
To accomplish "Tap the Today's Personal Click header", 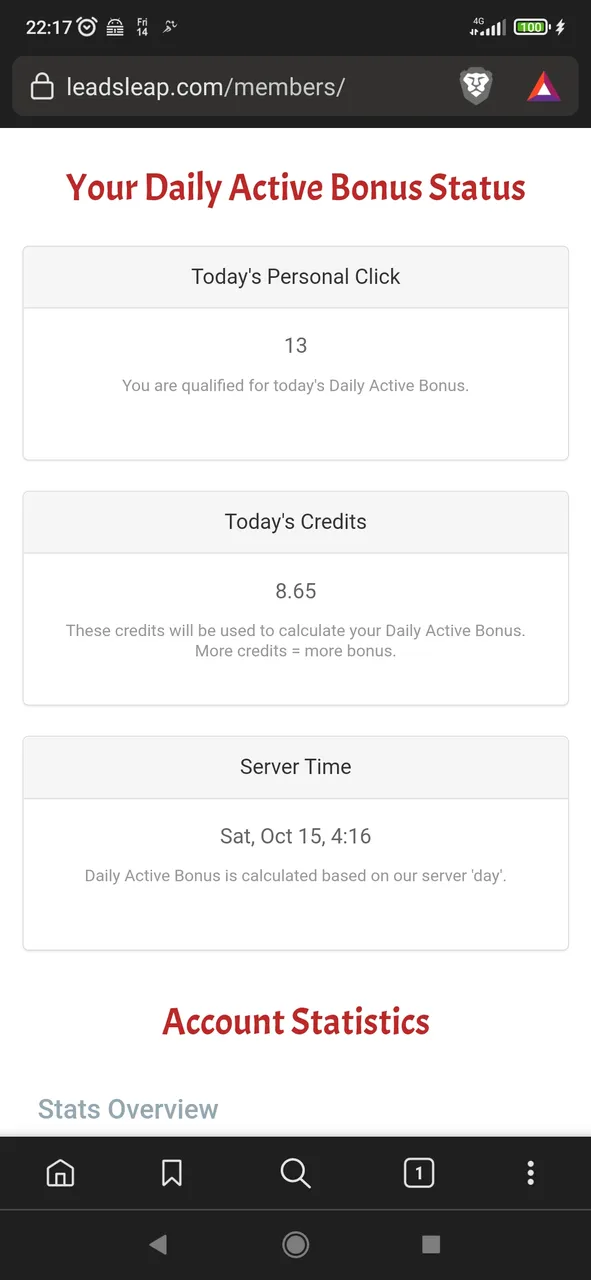I will (296, 277).
